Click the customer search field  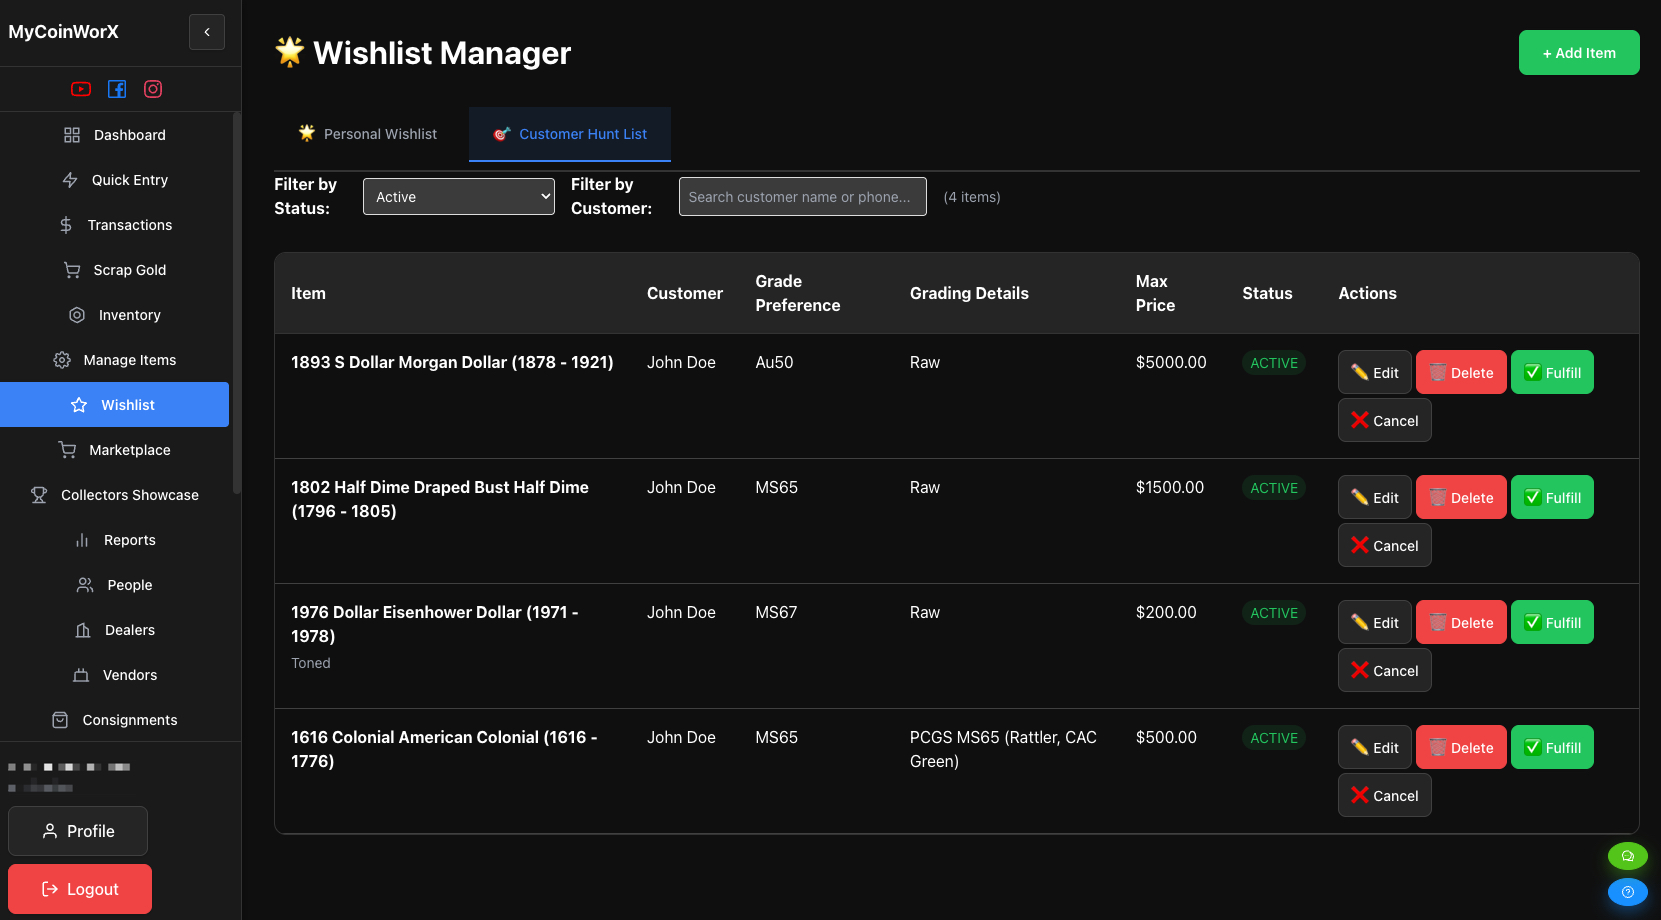click(x=802, y=196)
